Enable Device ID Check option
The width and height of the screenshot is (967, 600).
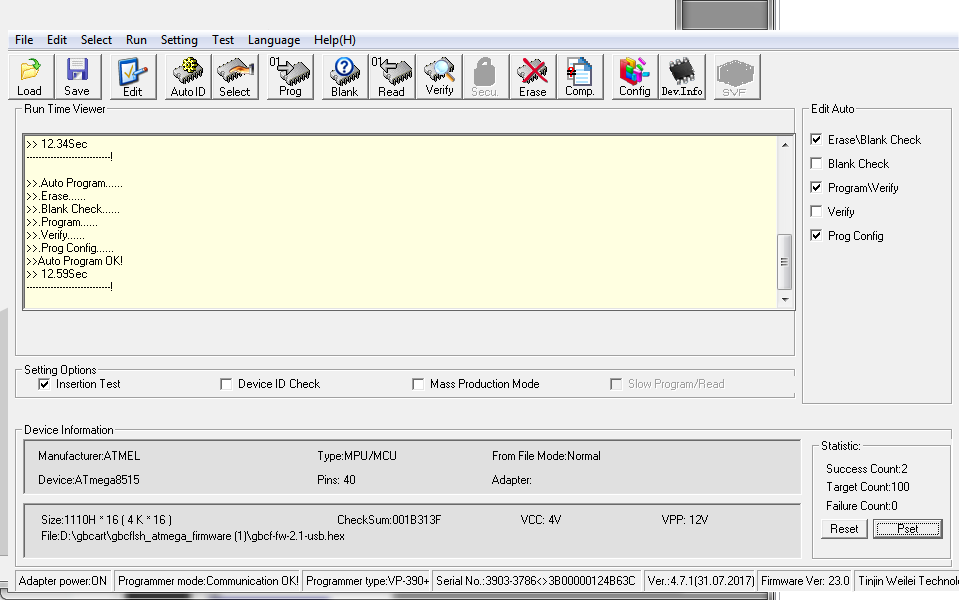[225, 384]
